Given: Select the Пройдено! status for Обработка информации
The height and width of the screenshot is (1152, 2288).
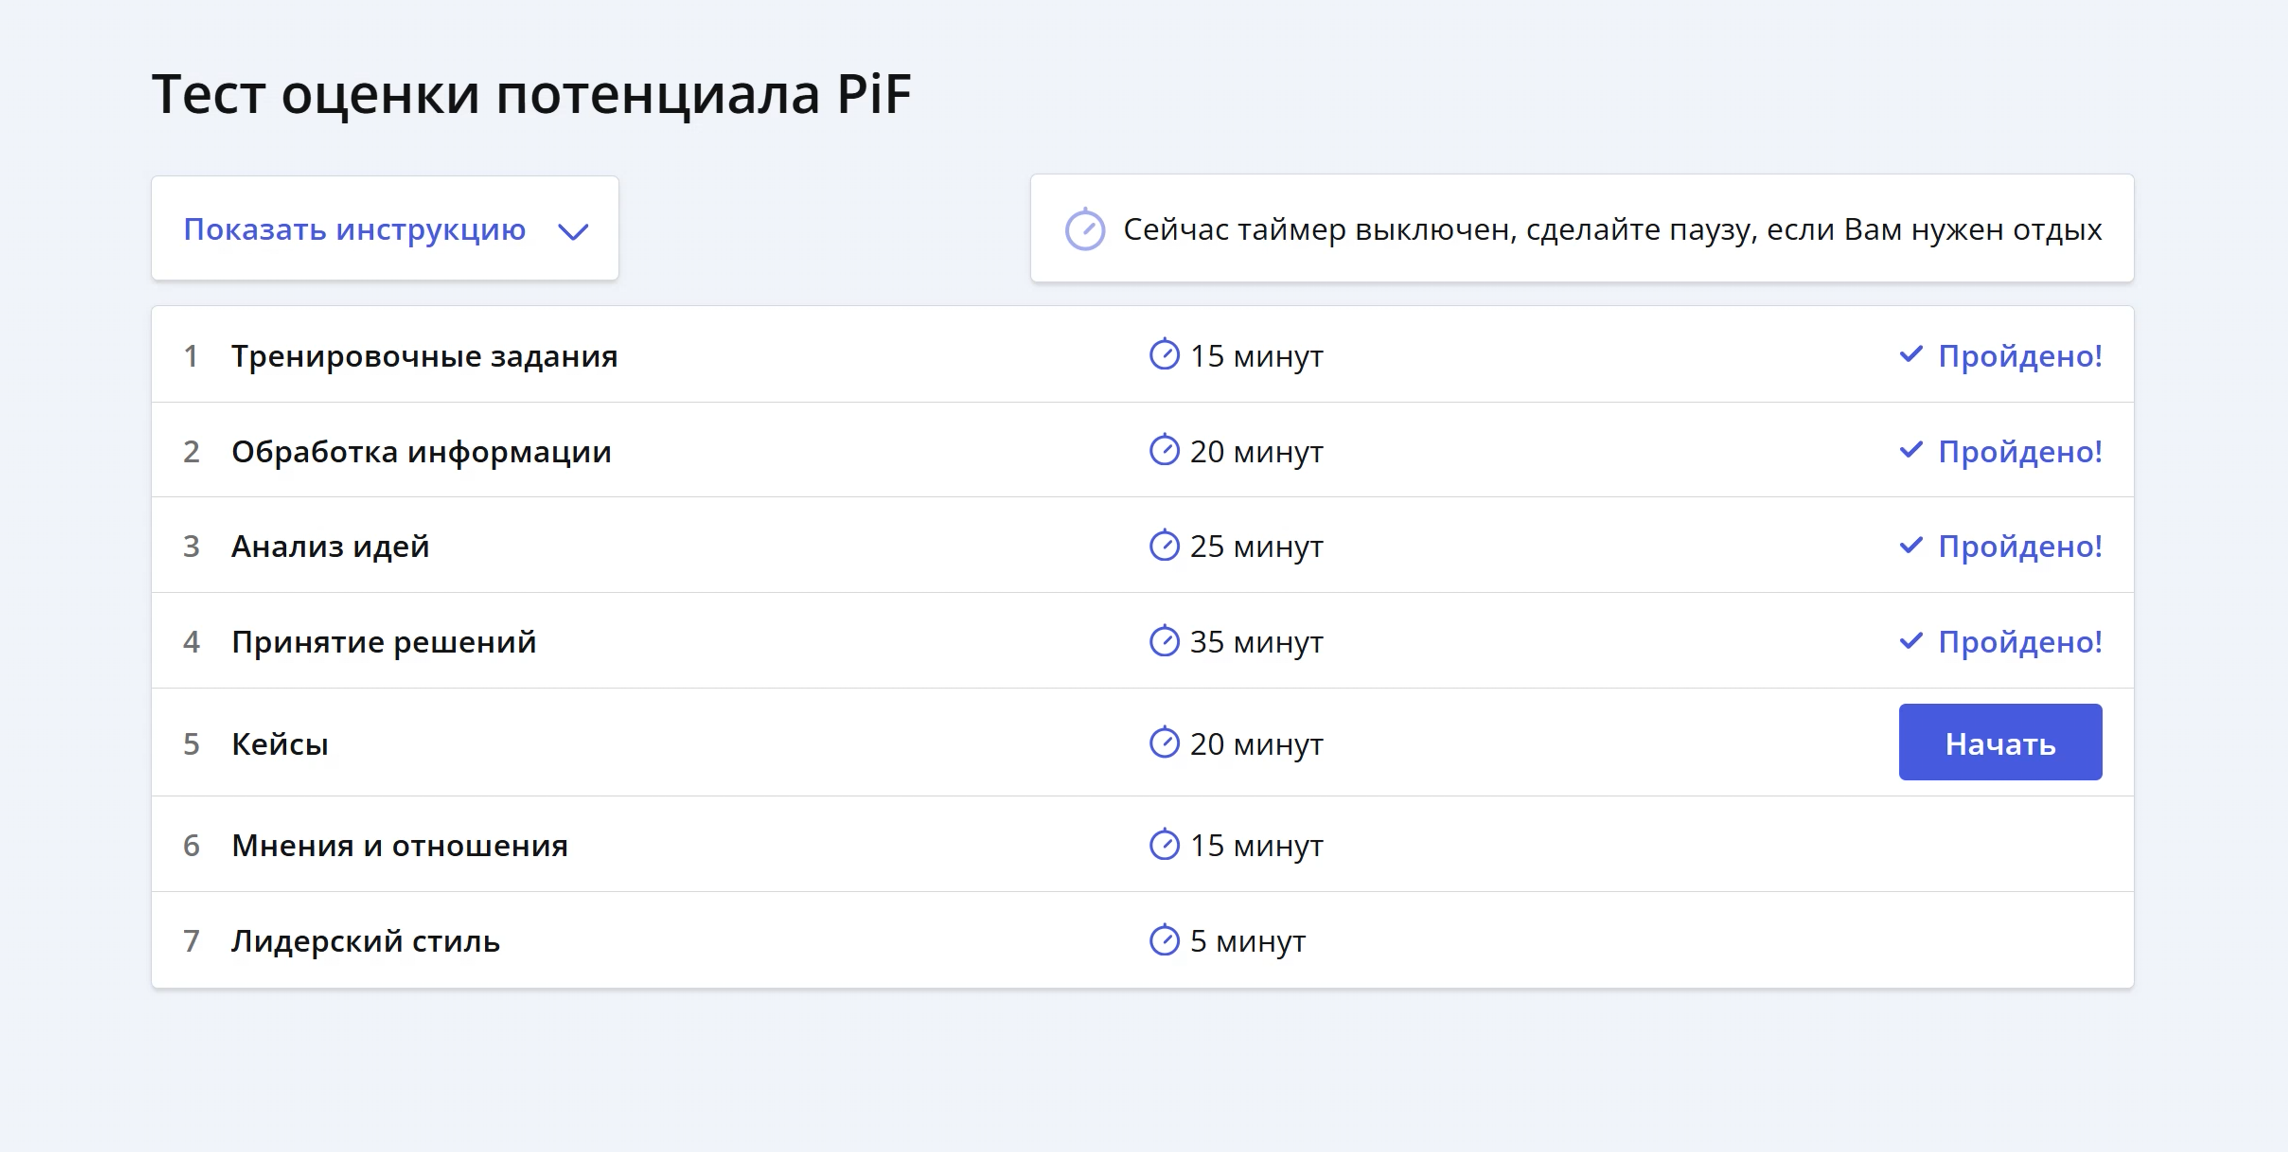Looking at the screenshot, I should 2020,451.
